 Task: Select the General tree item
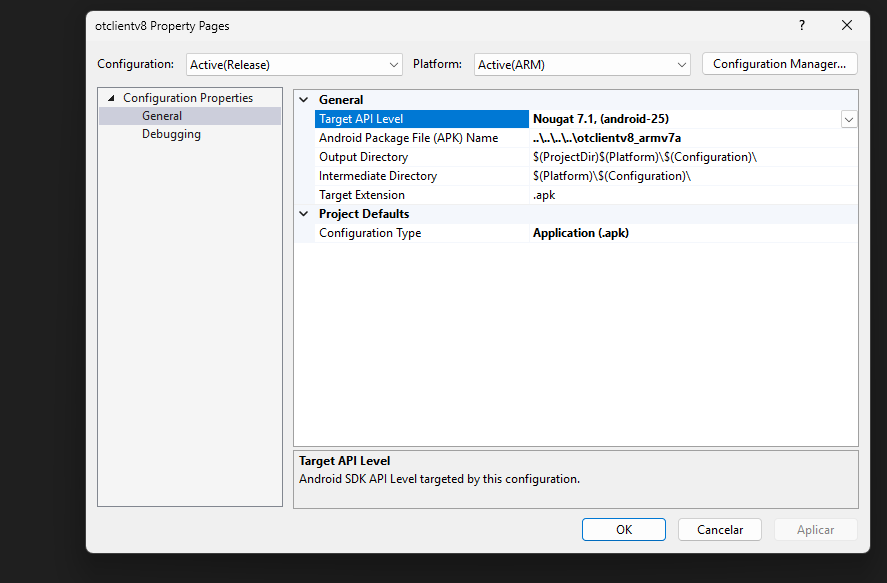162,116
